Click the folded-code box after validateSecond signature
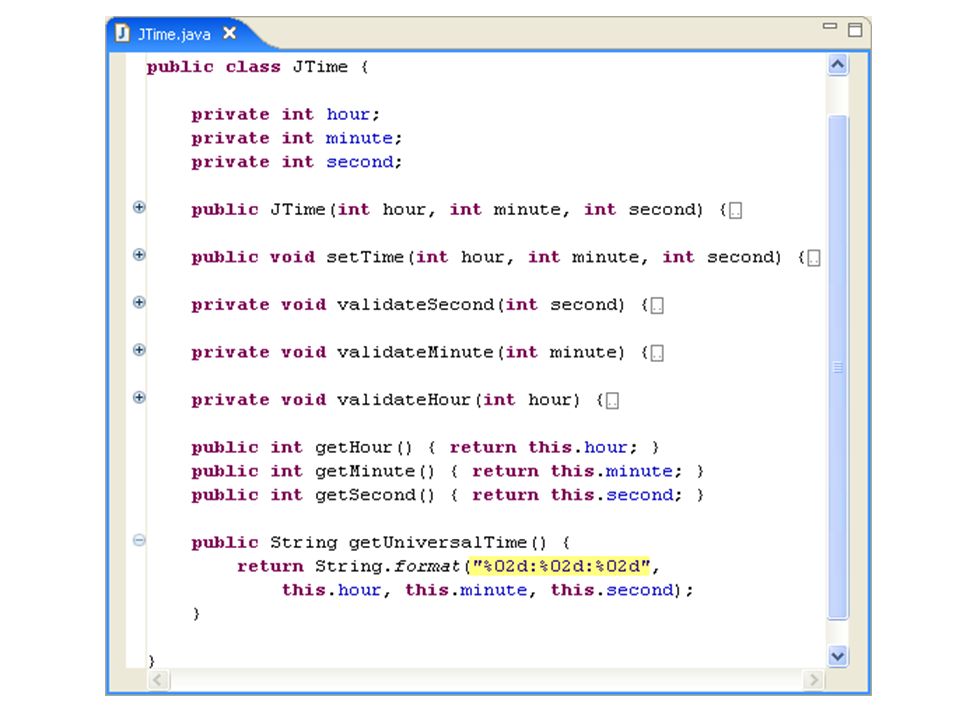 pyautogui.click(x=657, y=306)
